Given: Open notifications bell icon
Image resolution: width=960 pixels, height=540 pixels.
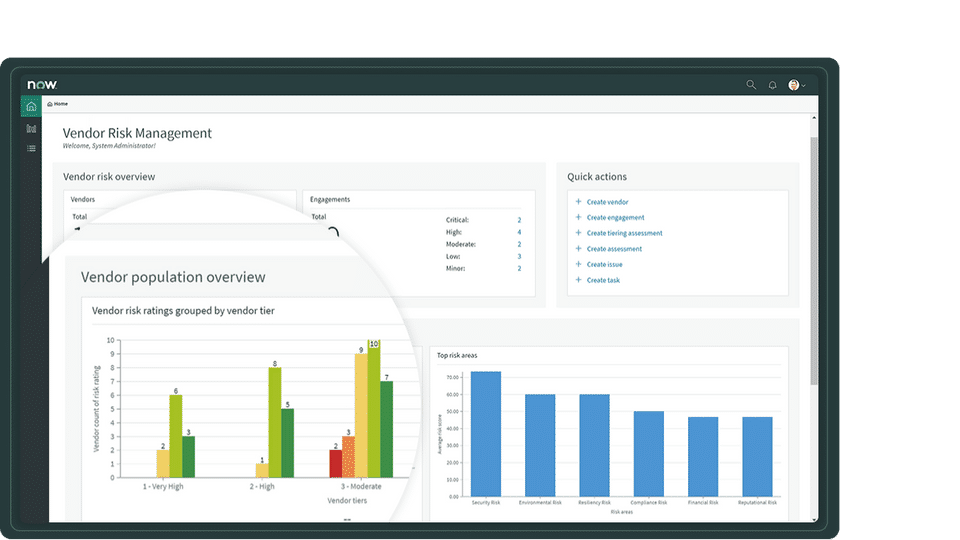Looking at the screenshot, I should point(772,85).
